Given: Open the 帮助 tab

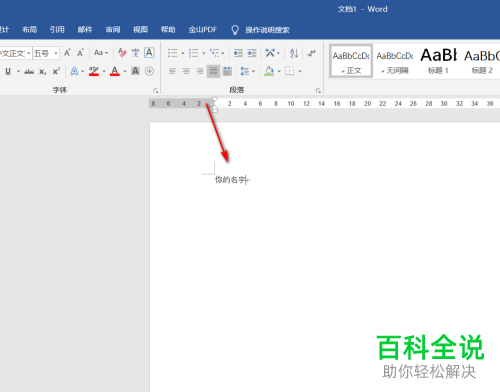Looking at the screenshot, I should coord(168,30).
